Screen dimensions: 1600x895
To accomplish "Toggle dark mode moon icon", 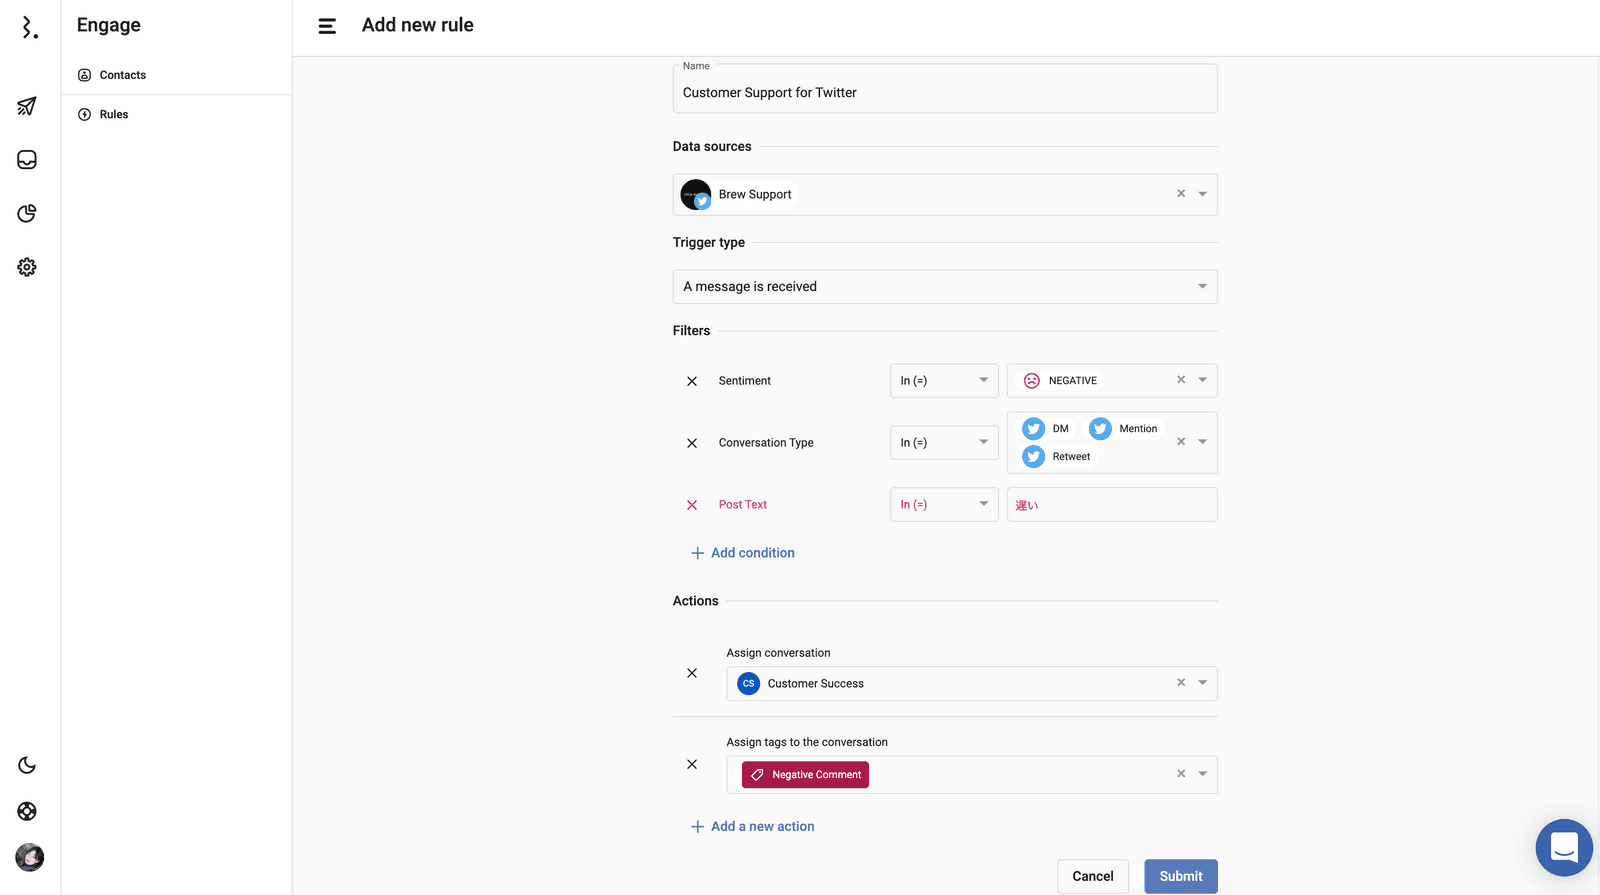I will 27,765.
